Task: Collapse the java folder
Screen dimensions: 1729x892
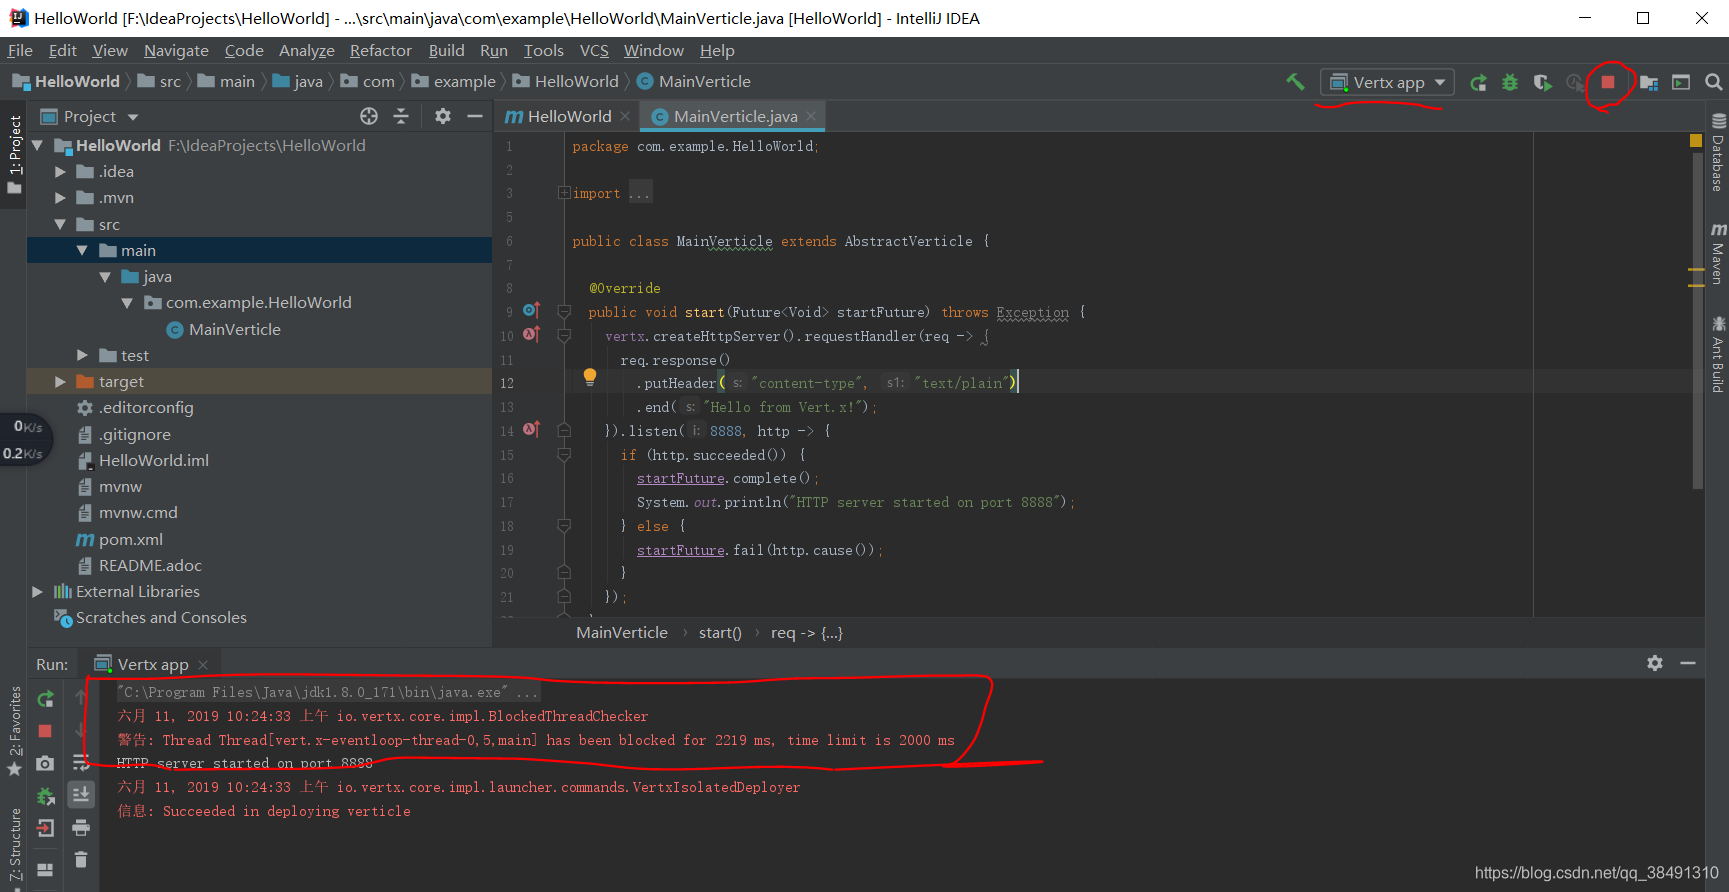Action: point(105,277)
